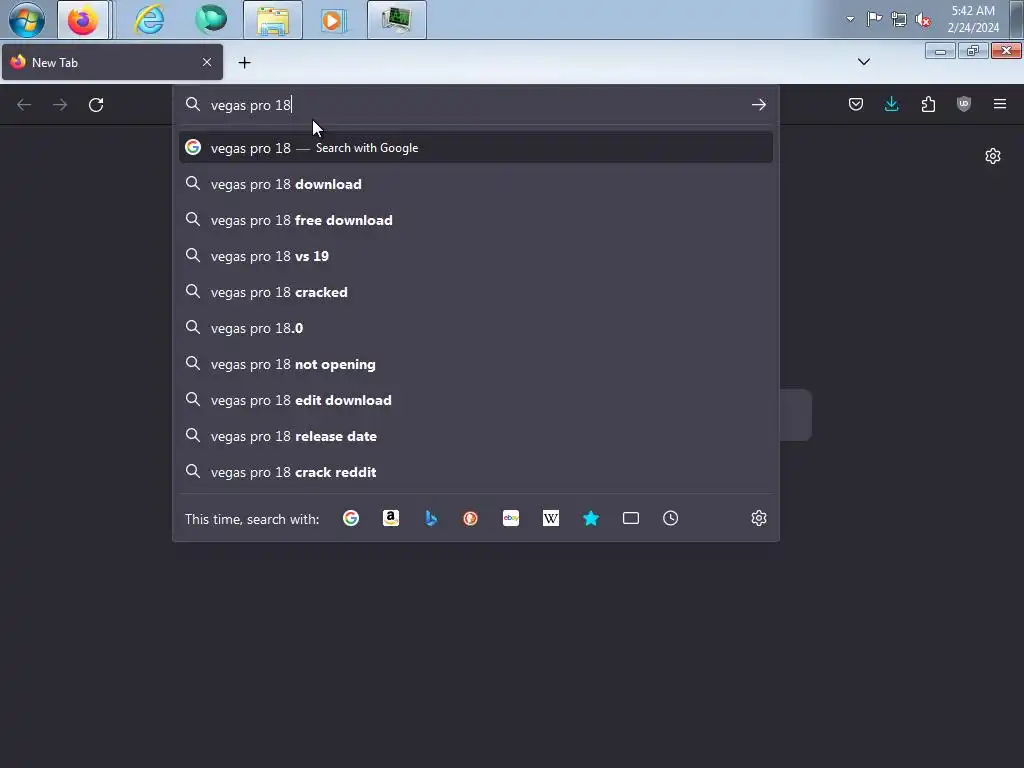Open the Firefox hamburger application menu
The width and height of the screenshot is (1024, 768).
(999, 104)
